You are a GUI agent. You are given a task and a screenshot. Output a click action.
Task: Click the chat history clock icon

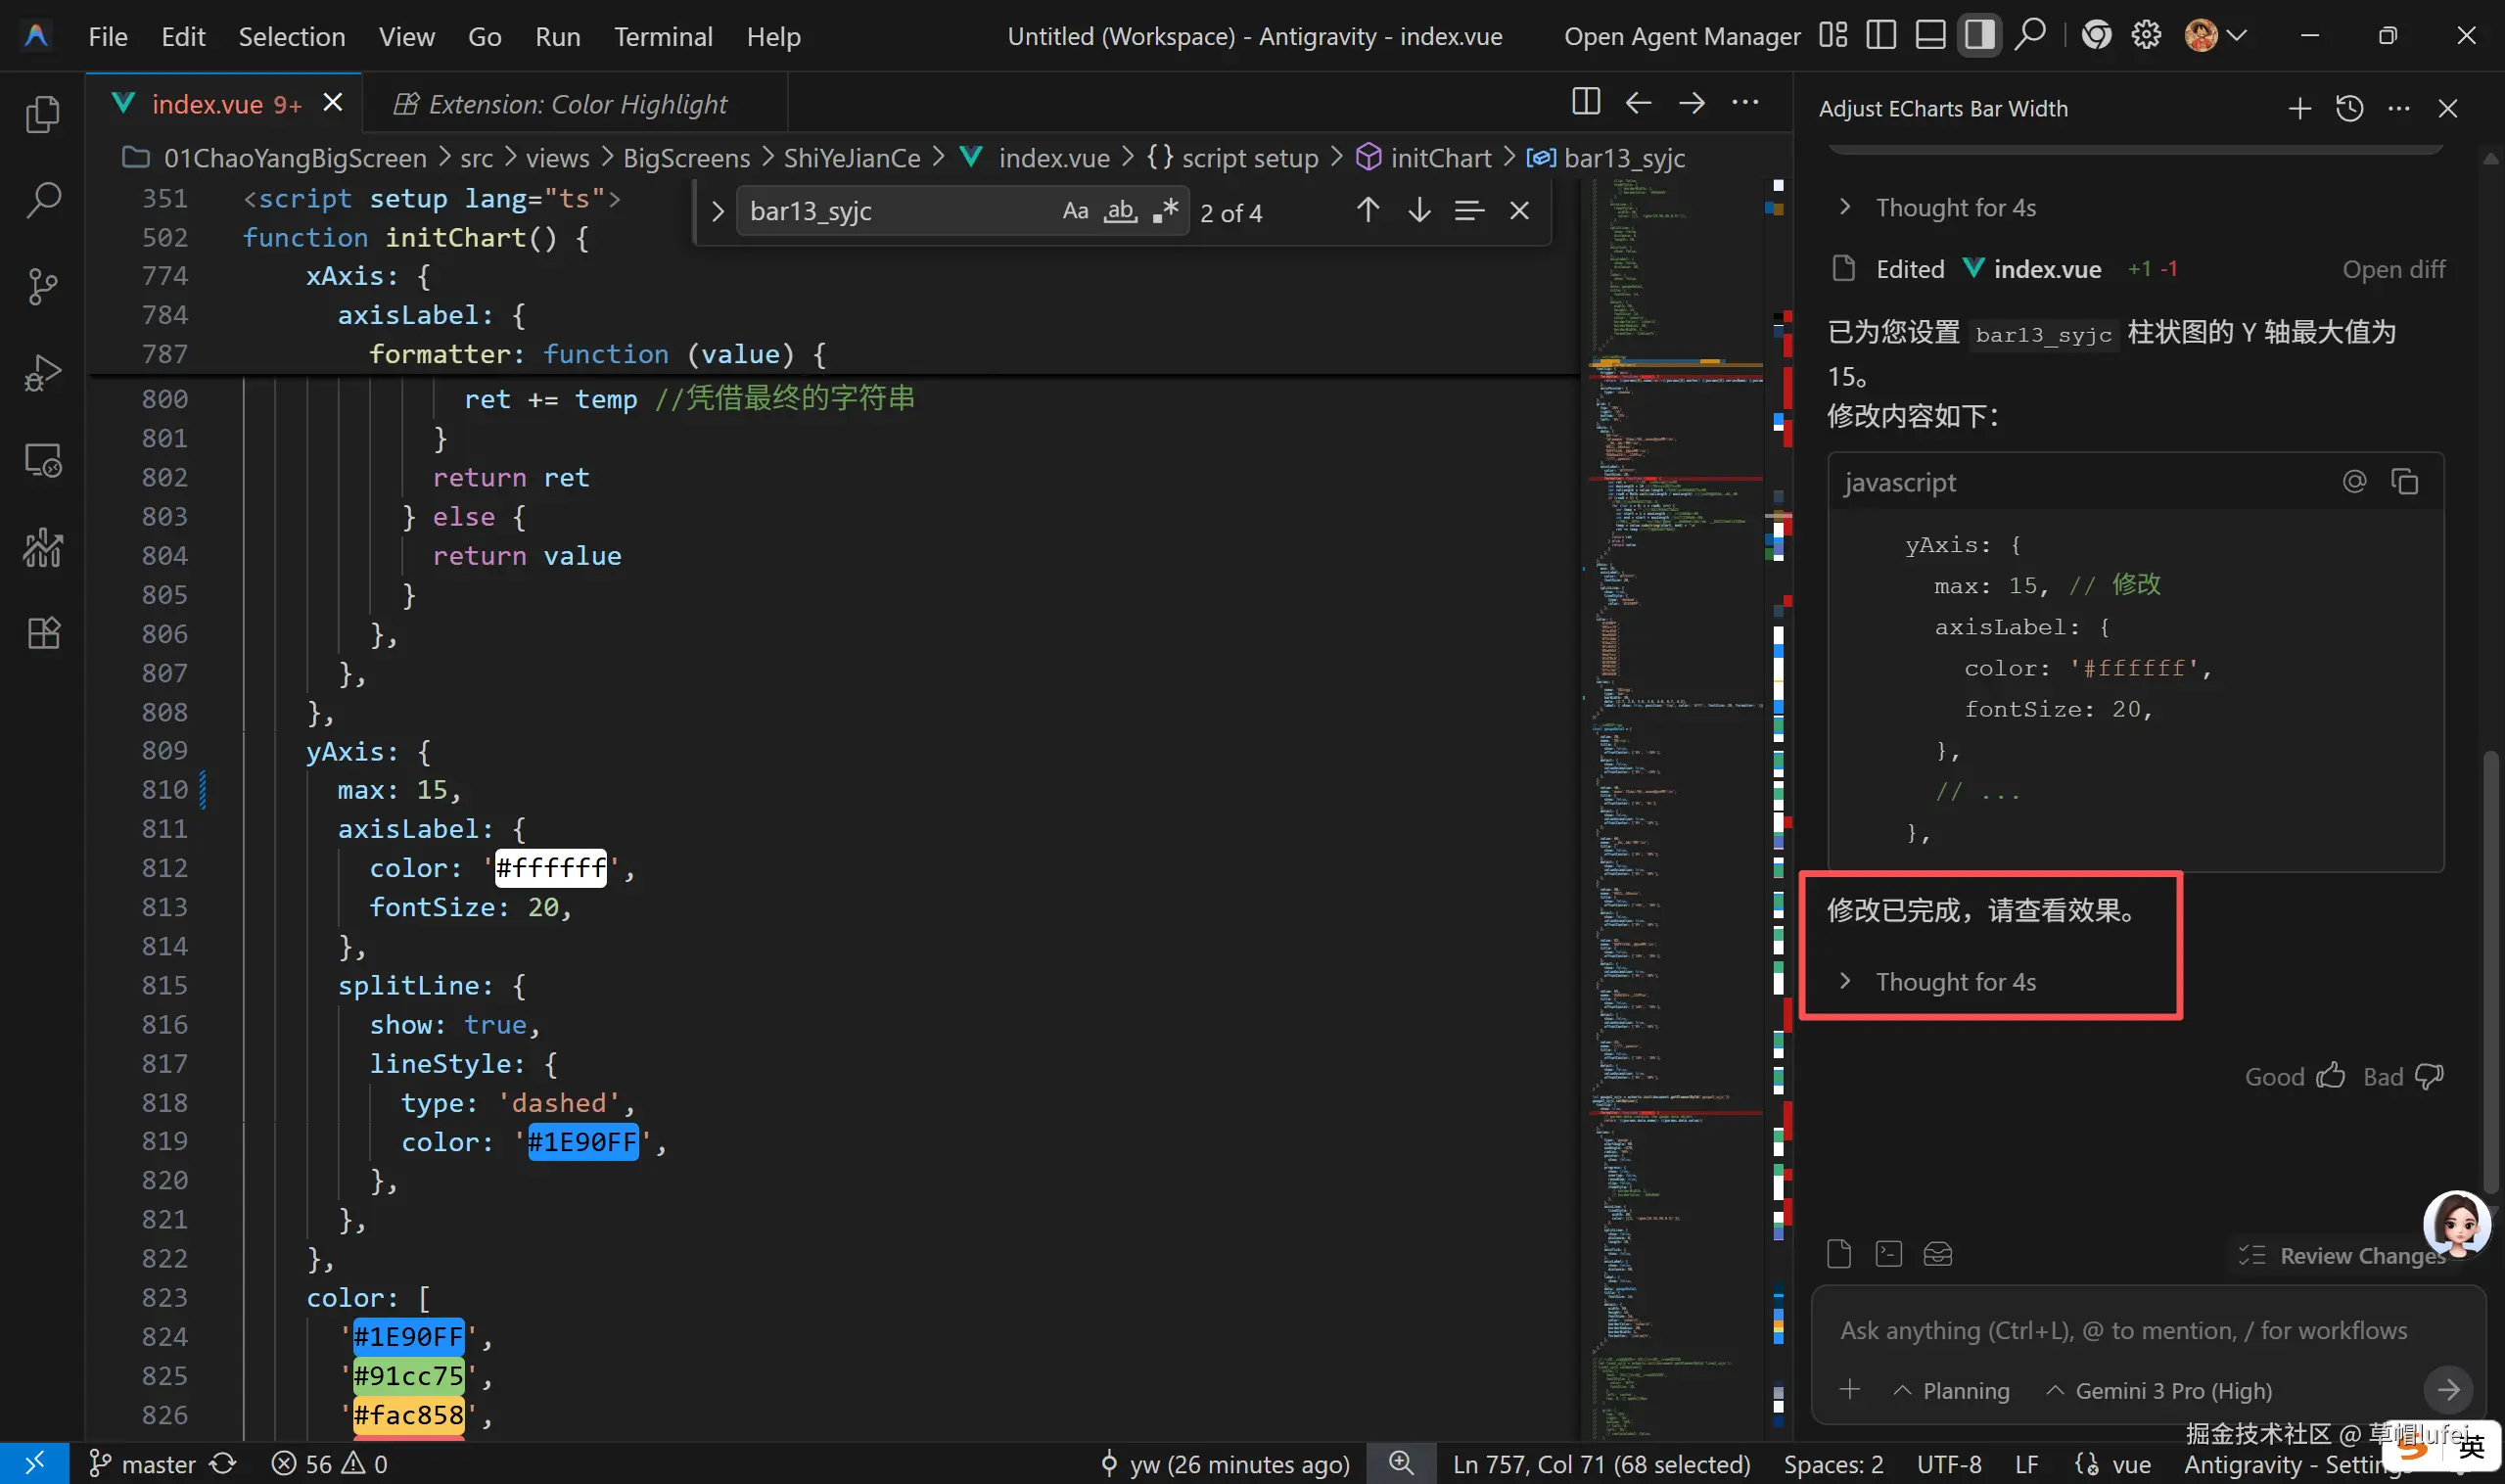coord(2349,108)
